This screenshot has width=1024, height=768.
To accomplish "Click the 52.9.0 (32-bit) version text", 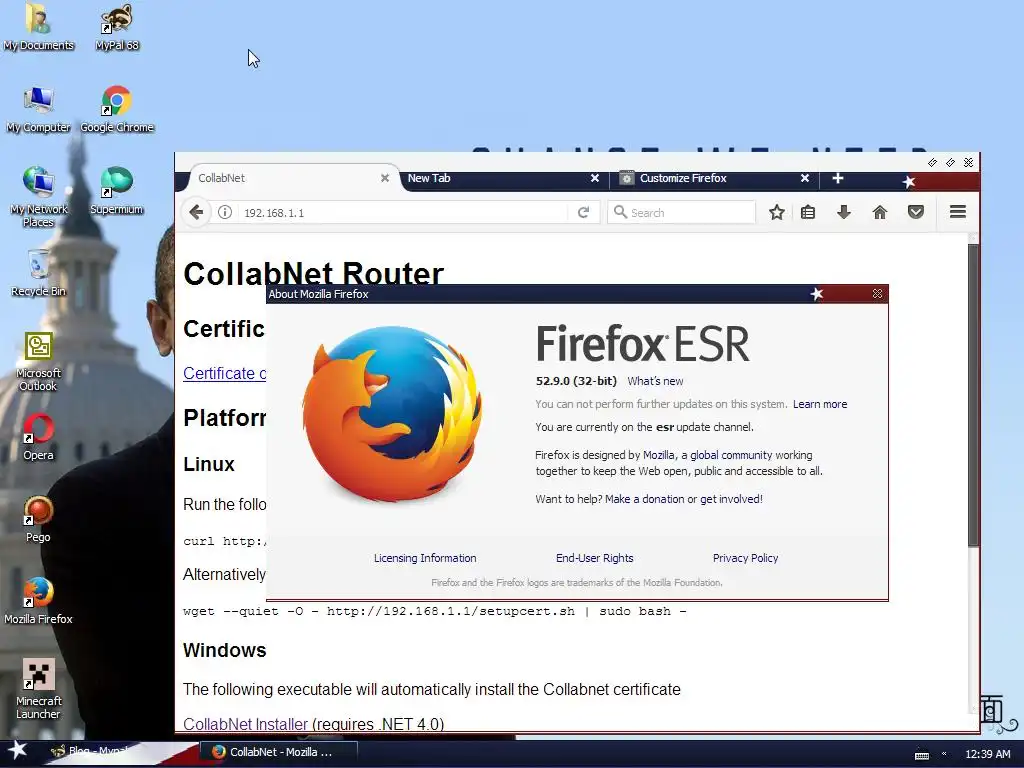I will 576,381.
